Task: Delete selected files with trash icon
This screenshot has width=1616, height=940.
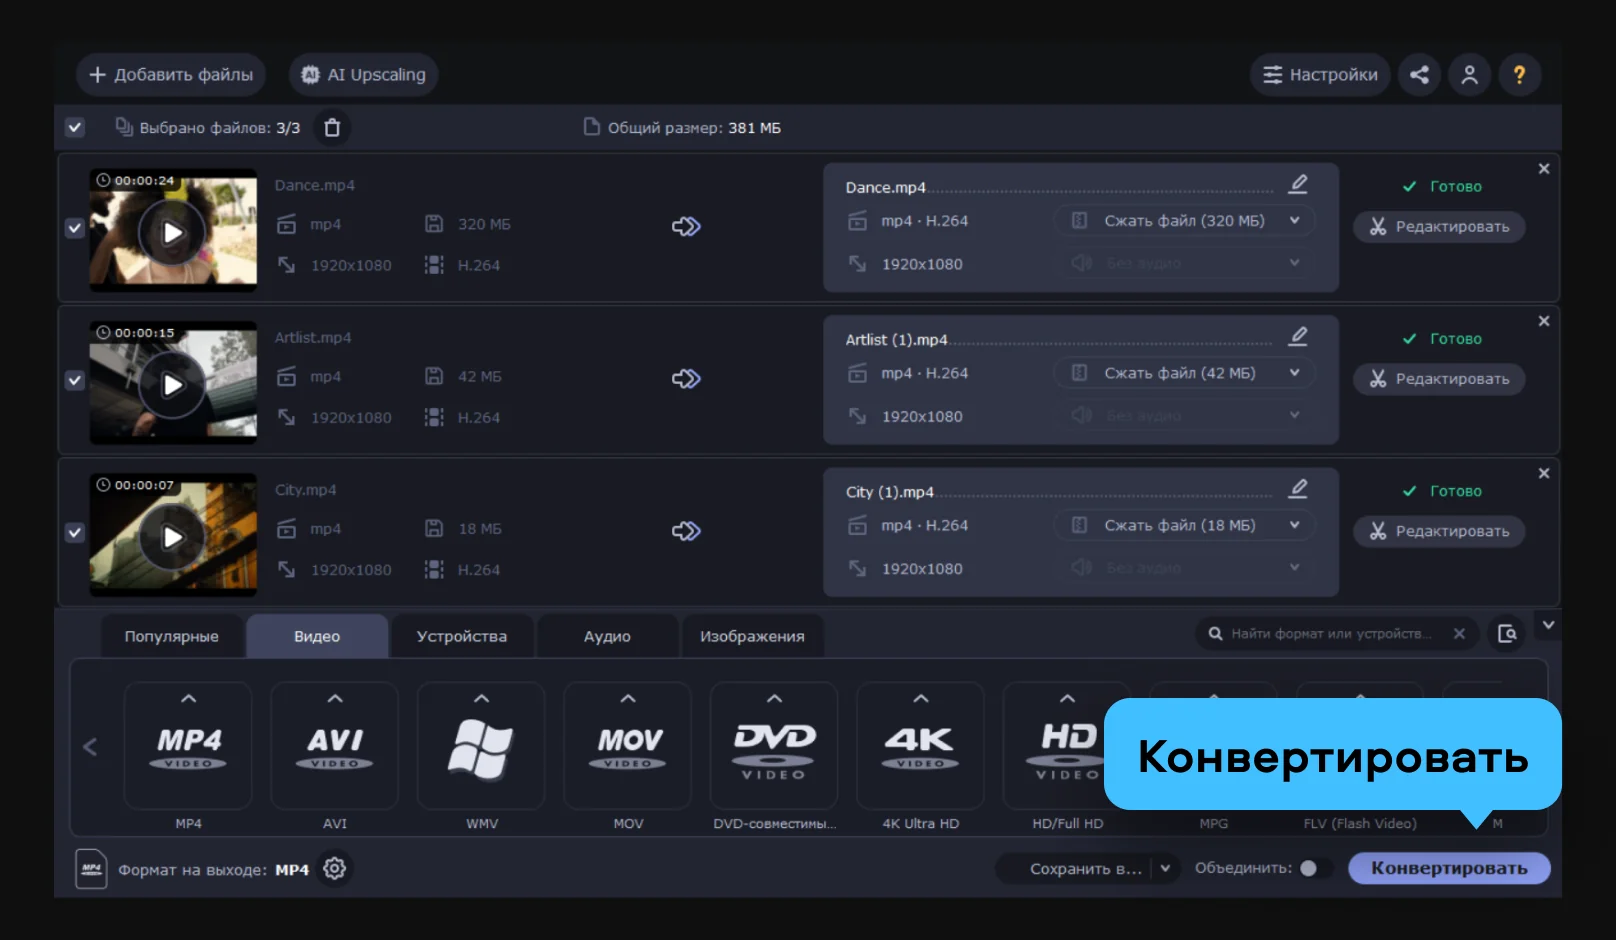Action: click(332, 128)
